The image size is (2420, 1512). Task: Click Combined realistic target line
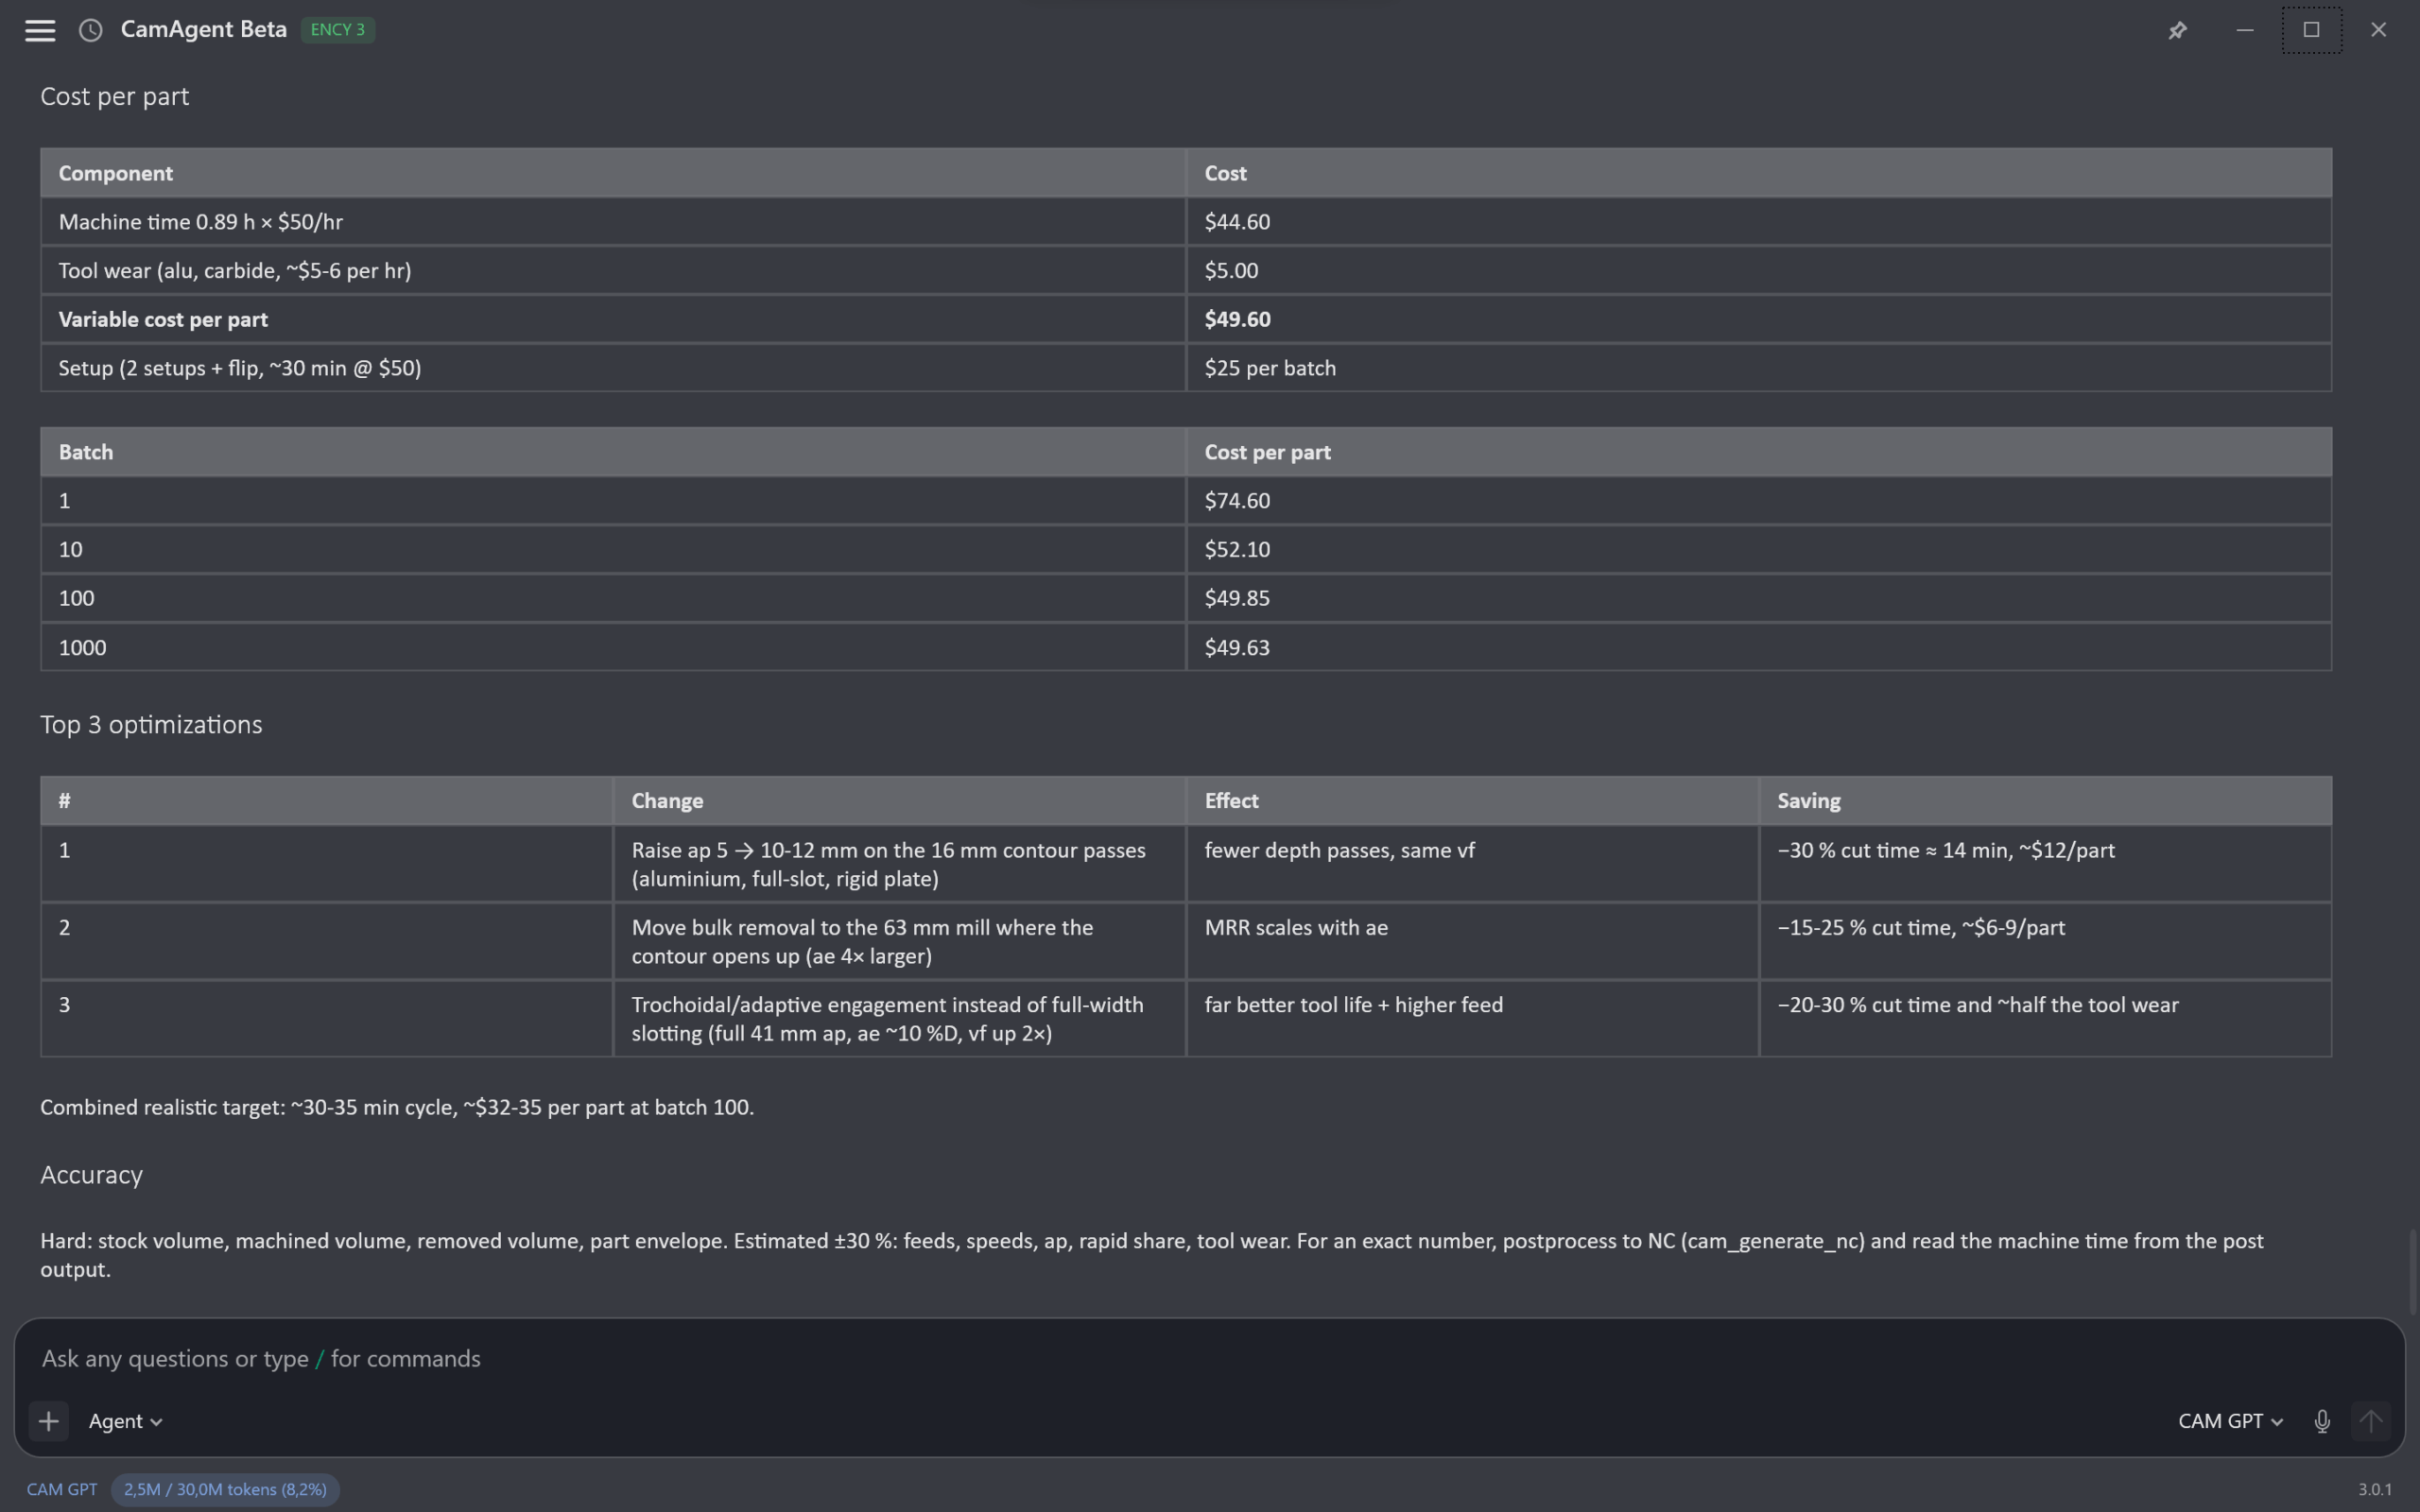397,1108
